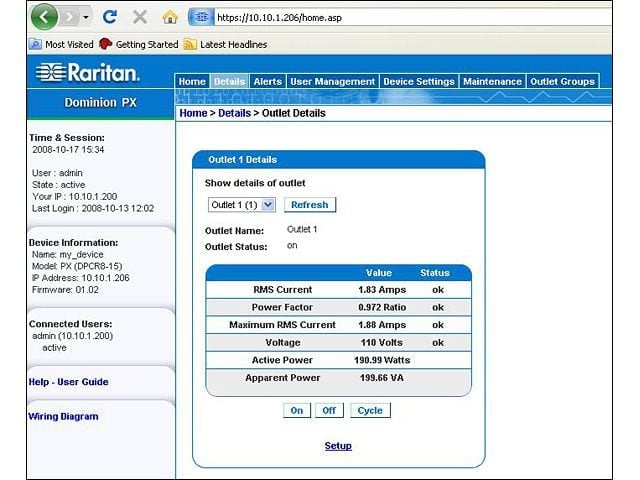Click the site identity icon in address bar

point(201,17)
